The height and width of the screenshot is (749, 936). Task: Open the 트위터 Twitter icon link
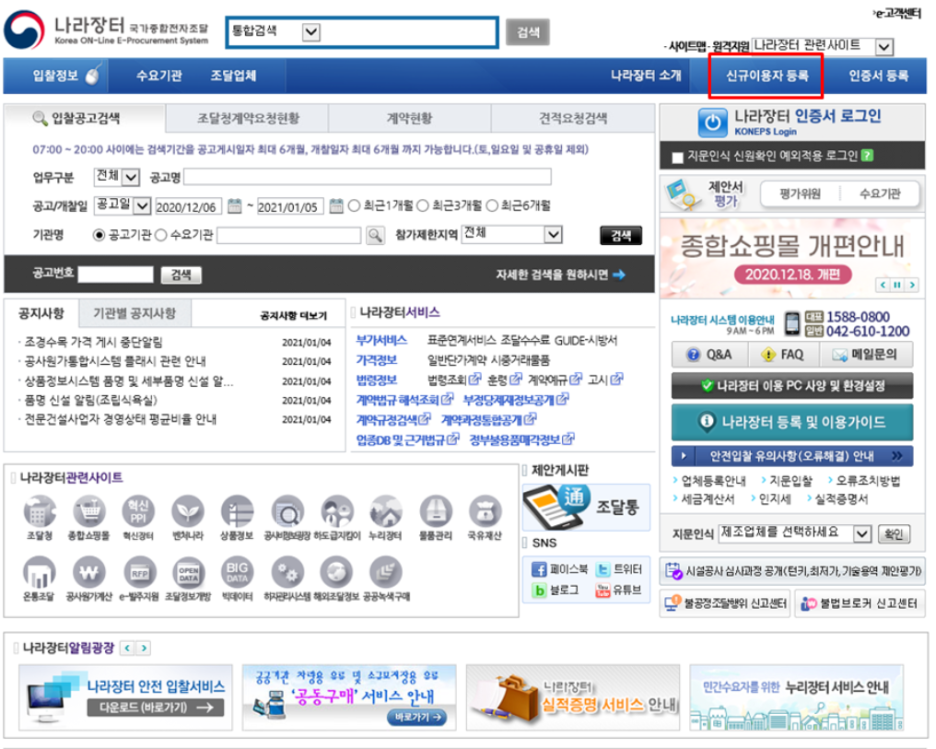[604, 569]
